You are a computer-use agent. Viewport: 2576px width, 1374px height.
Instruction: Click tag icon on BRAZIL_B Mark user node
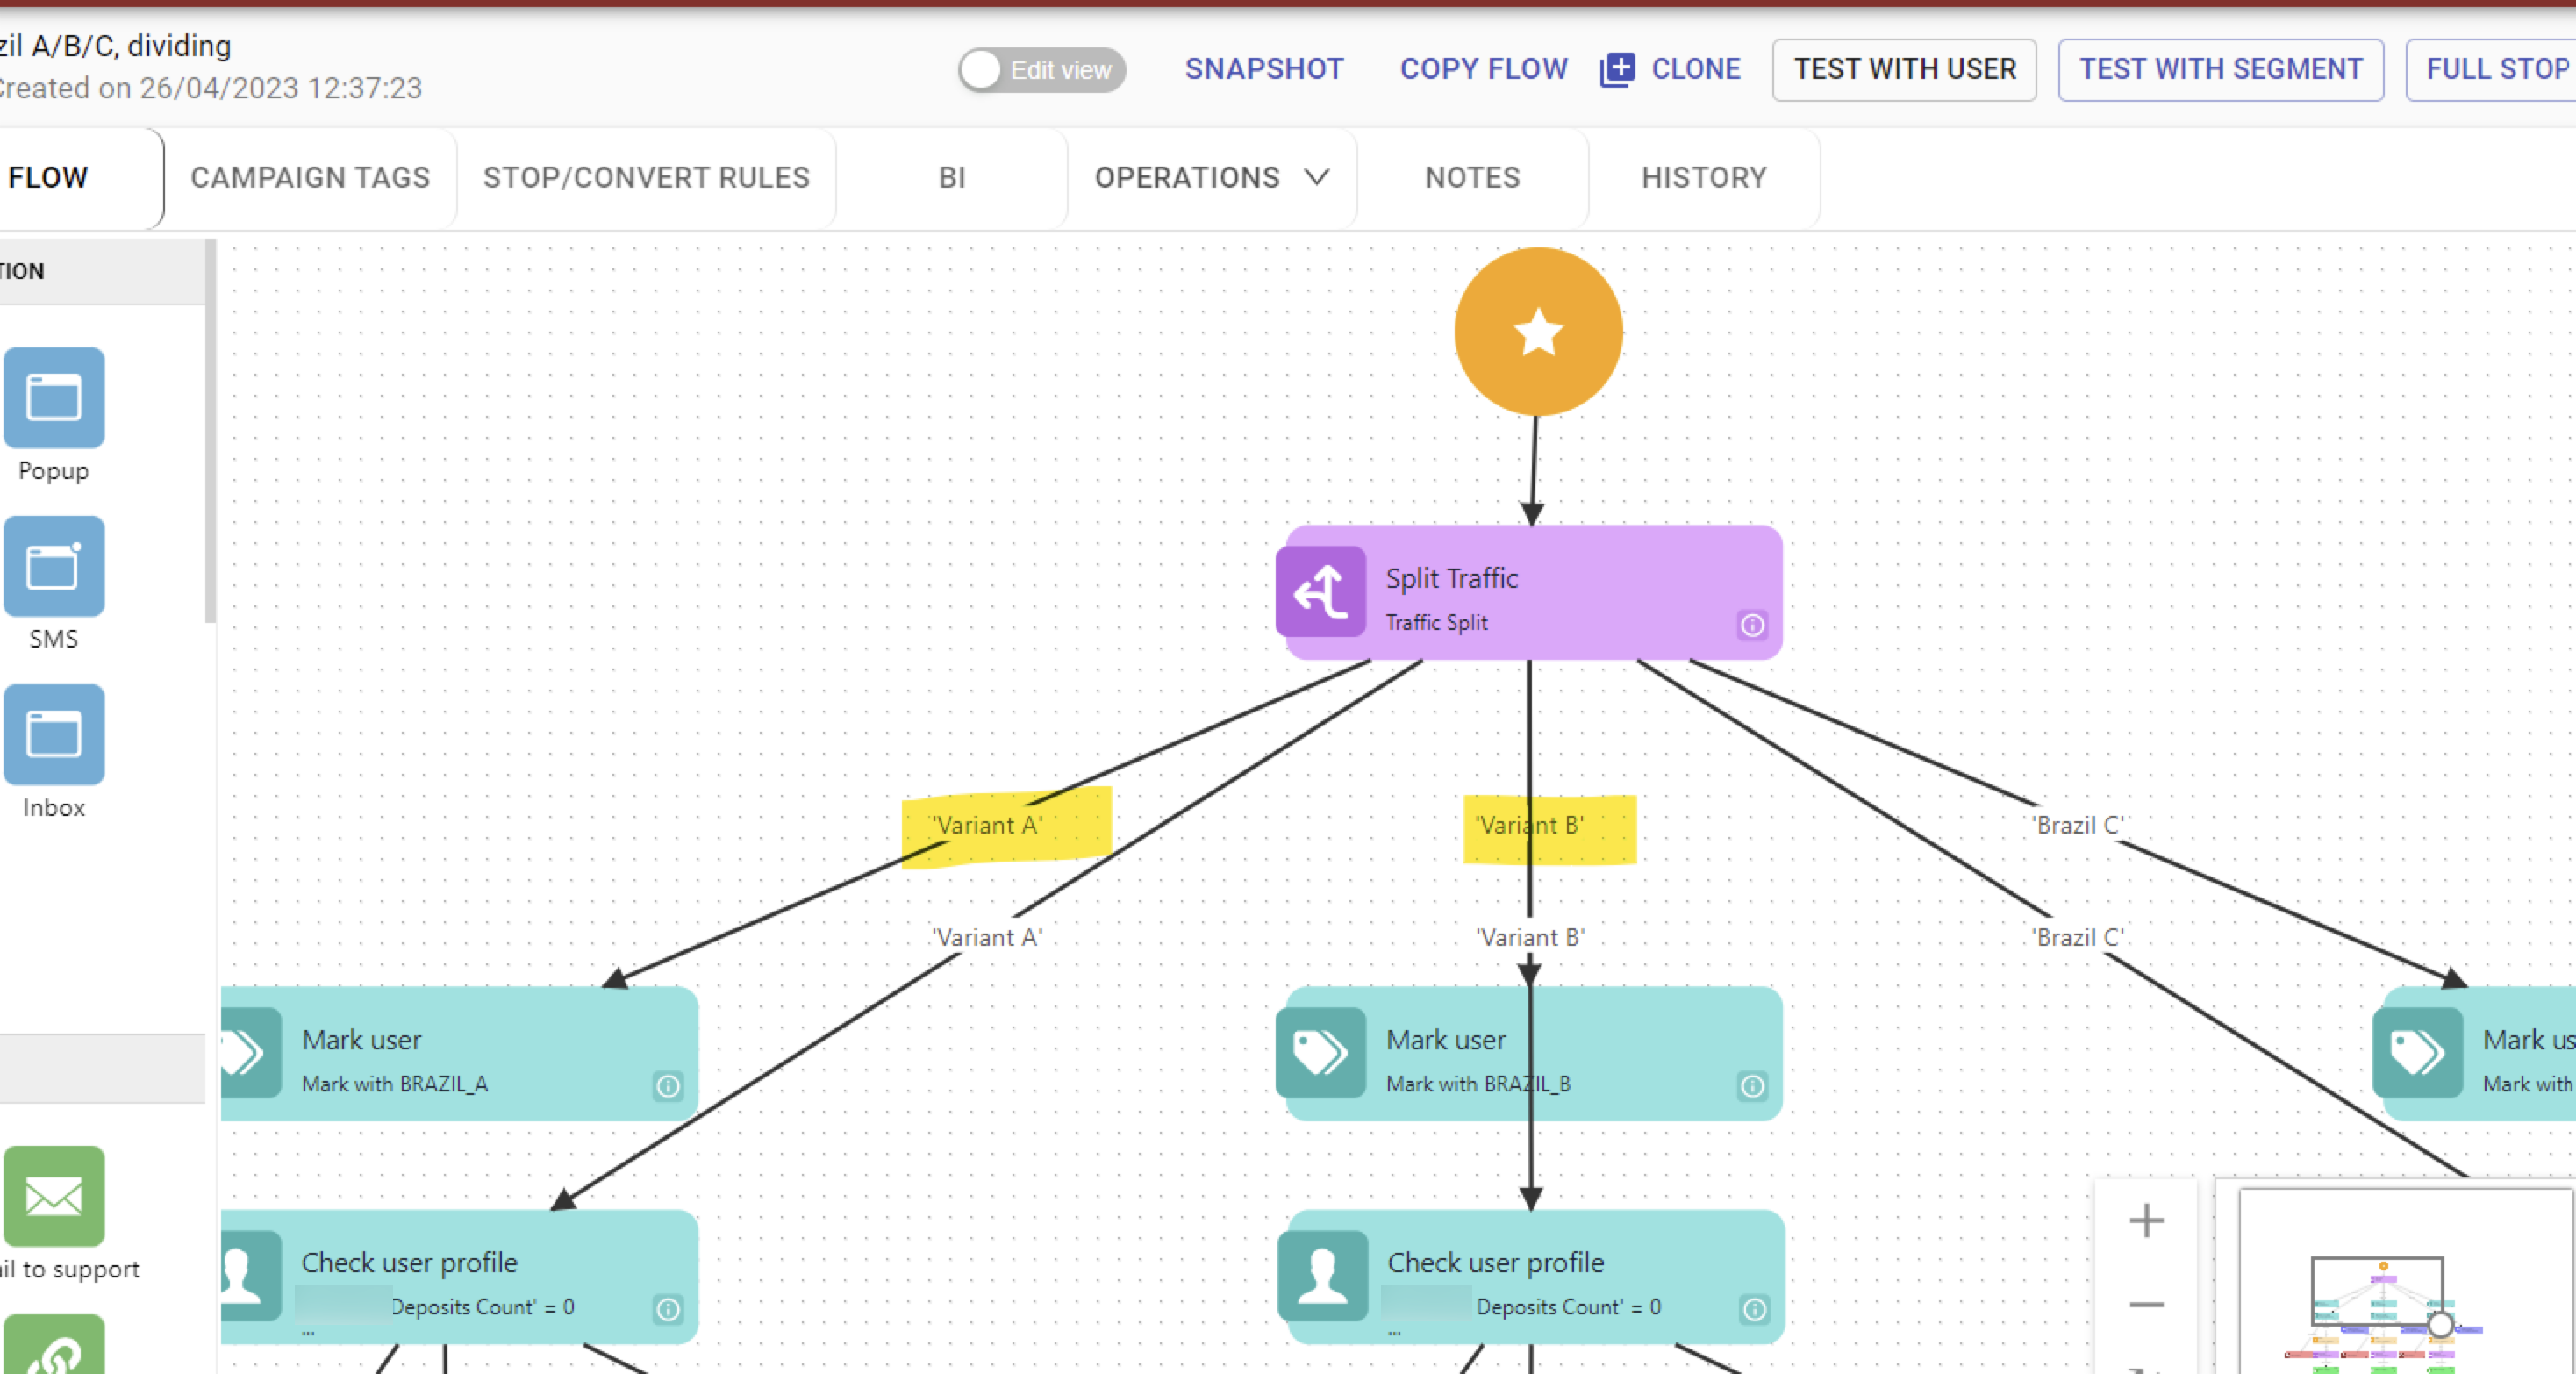1321,1053
